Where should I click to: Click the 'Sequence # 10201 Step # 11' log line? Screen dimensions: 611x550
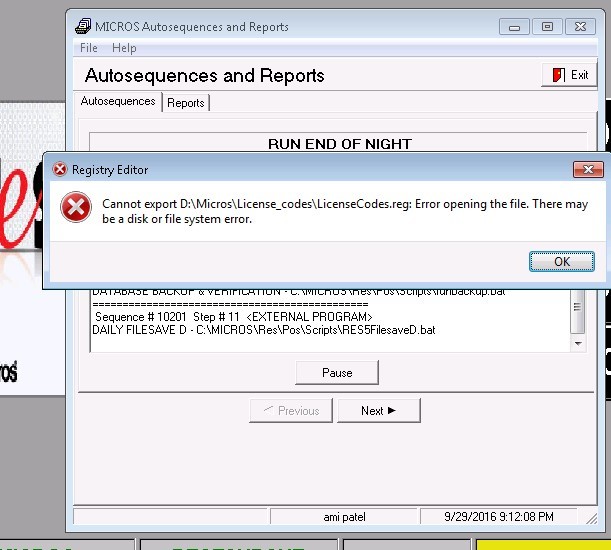tap(233, 317)
